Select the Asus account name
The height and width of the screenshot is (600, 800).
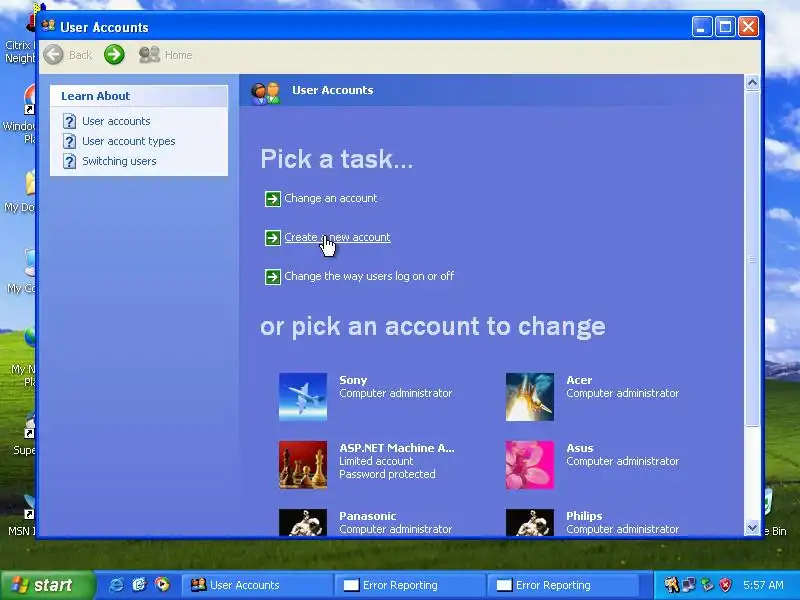point(580,448)
